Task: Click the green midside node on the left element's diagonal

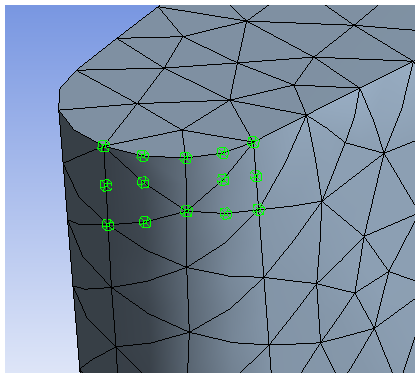Action: 143,182
